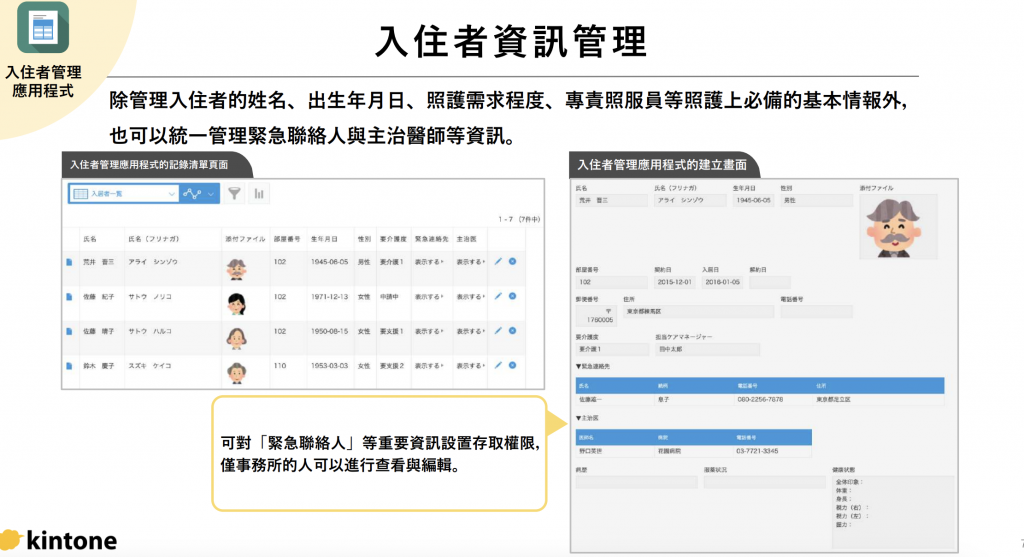Image resolution: width=1024 pixels, height=557 pixels.
Task: Click the 性別 field showing 男性
Action: pos(816,200)
